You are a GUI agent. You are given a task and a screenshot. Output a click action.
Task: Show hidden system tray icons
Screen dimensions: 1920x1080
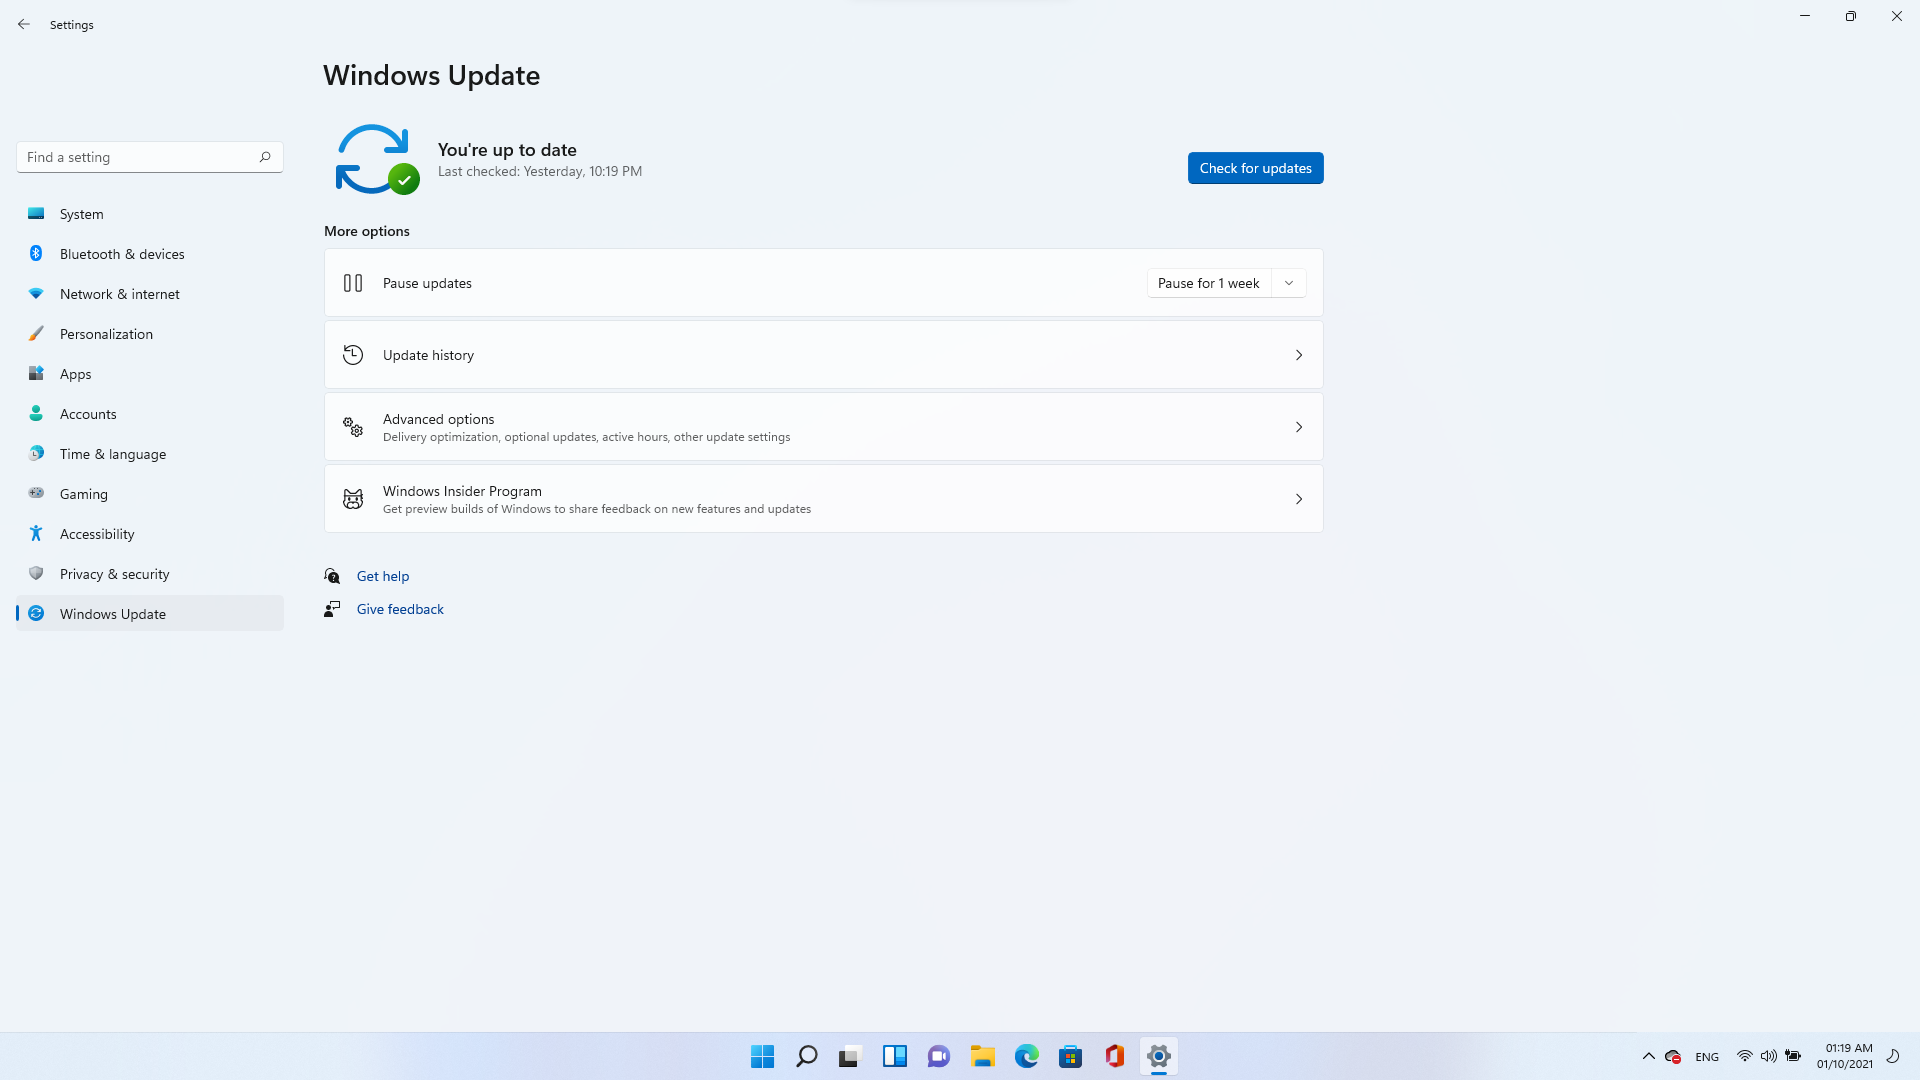(x=1649, y=1056)
